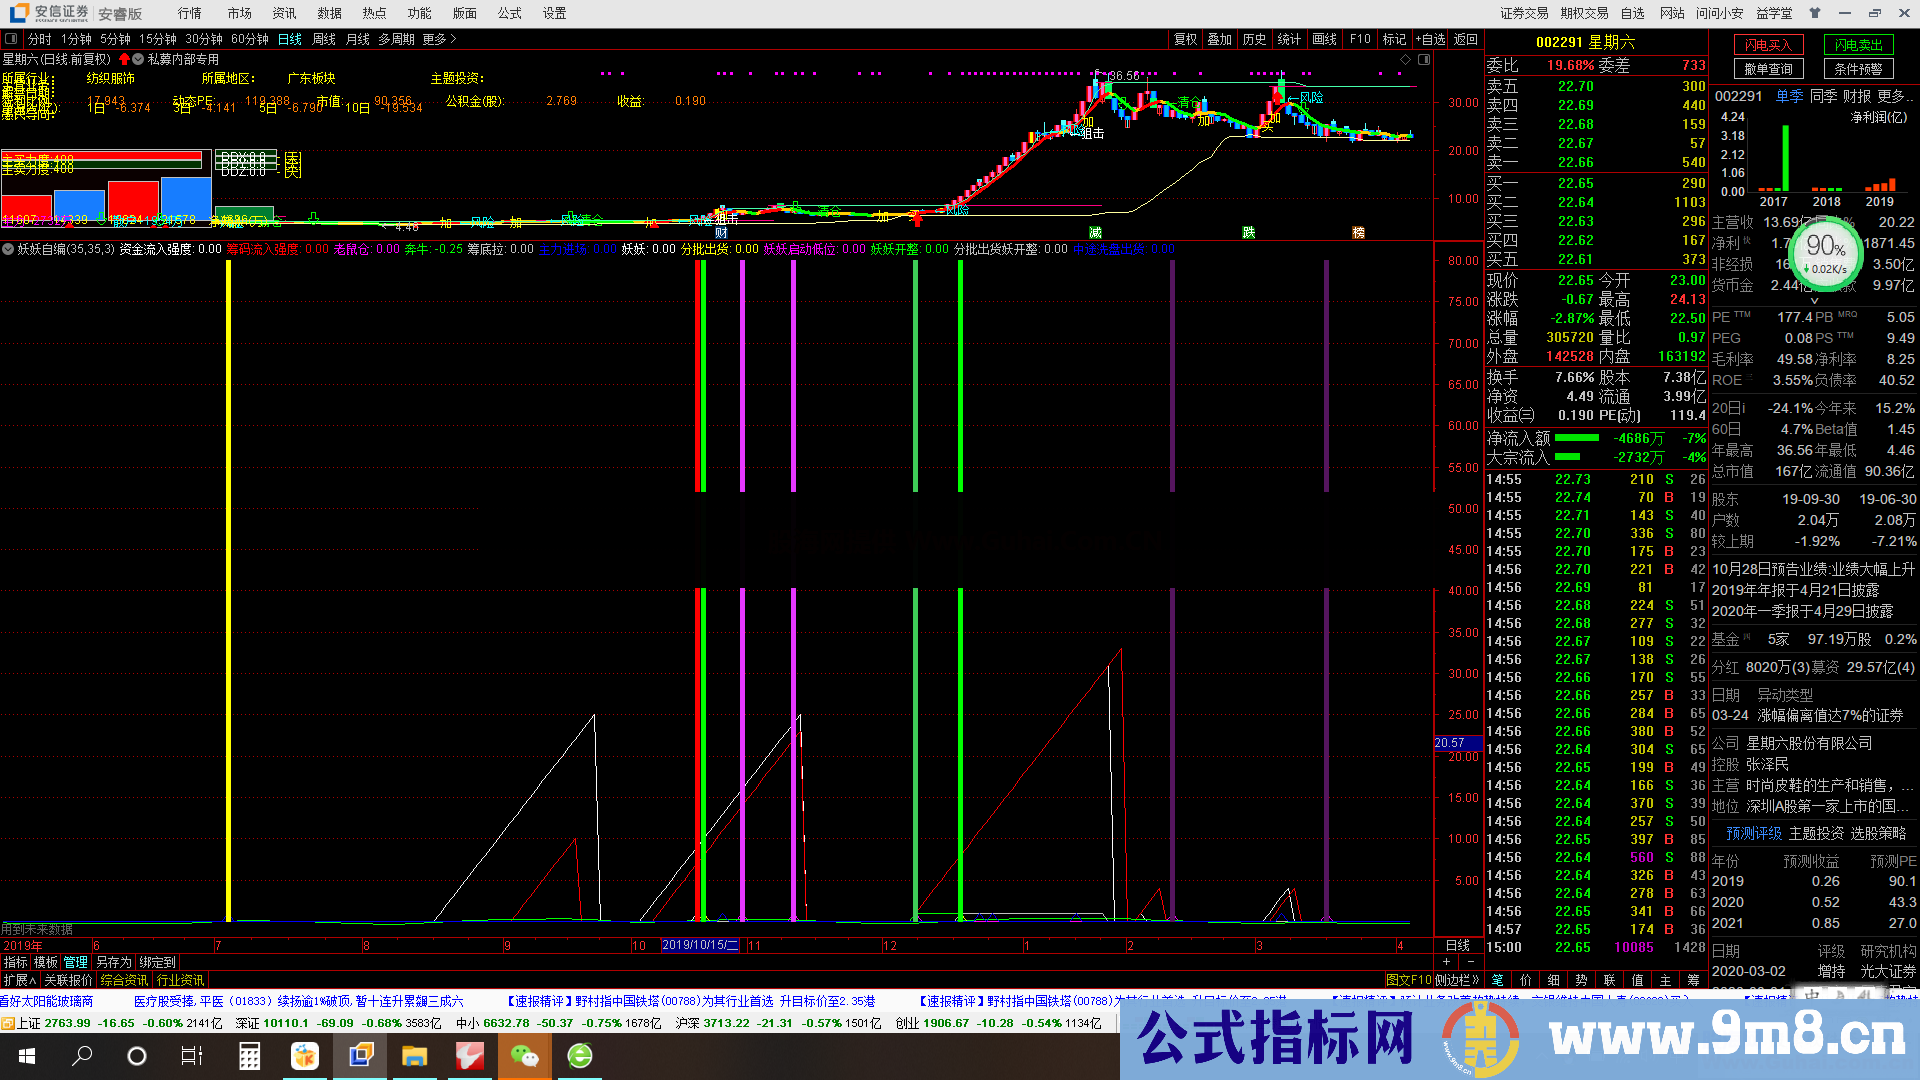1920x1080 pixels.
Task: Click the green 90% speed indicator ball
Action: [1826, 251]
